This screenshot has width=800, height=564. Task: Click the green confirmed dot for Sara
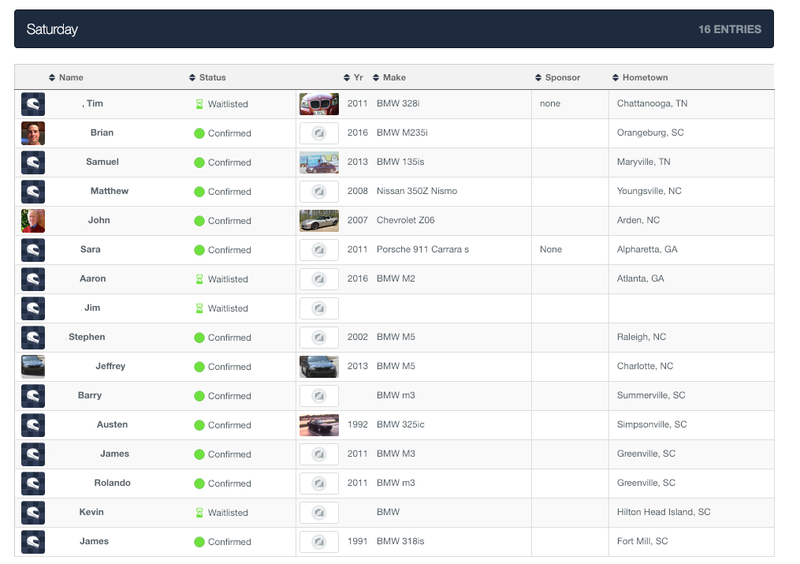tap(199, 250)
